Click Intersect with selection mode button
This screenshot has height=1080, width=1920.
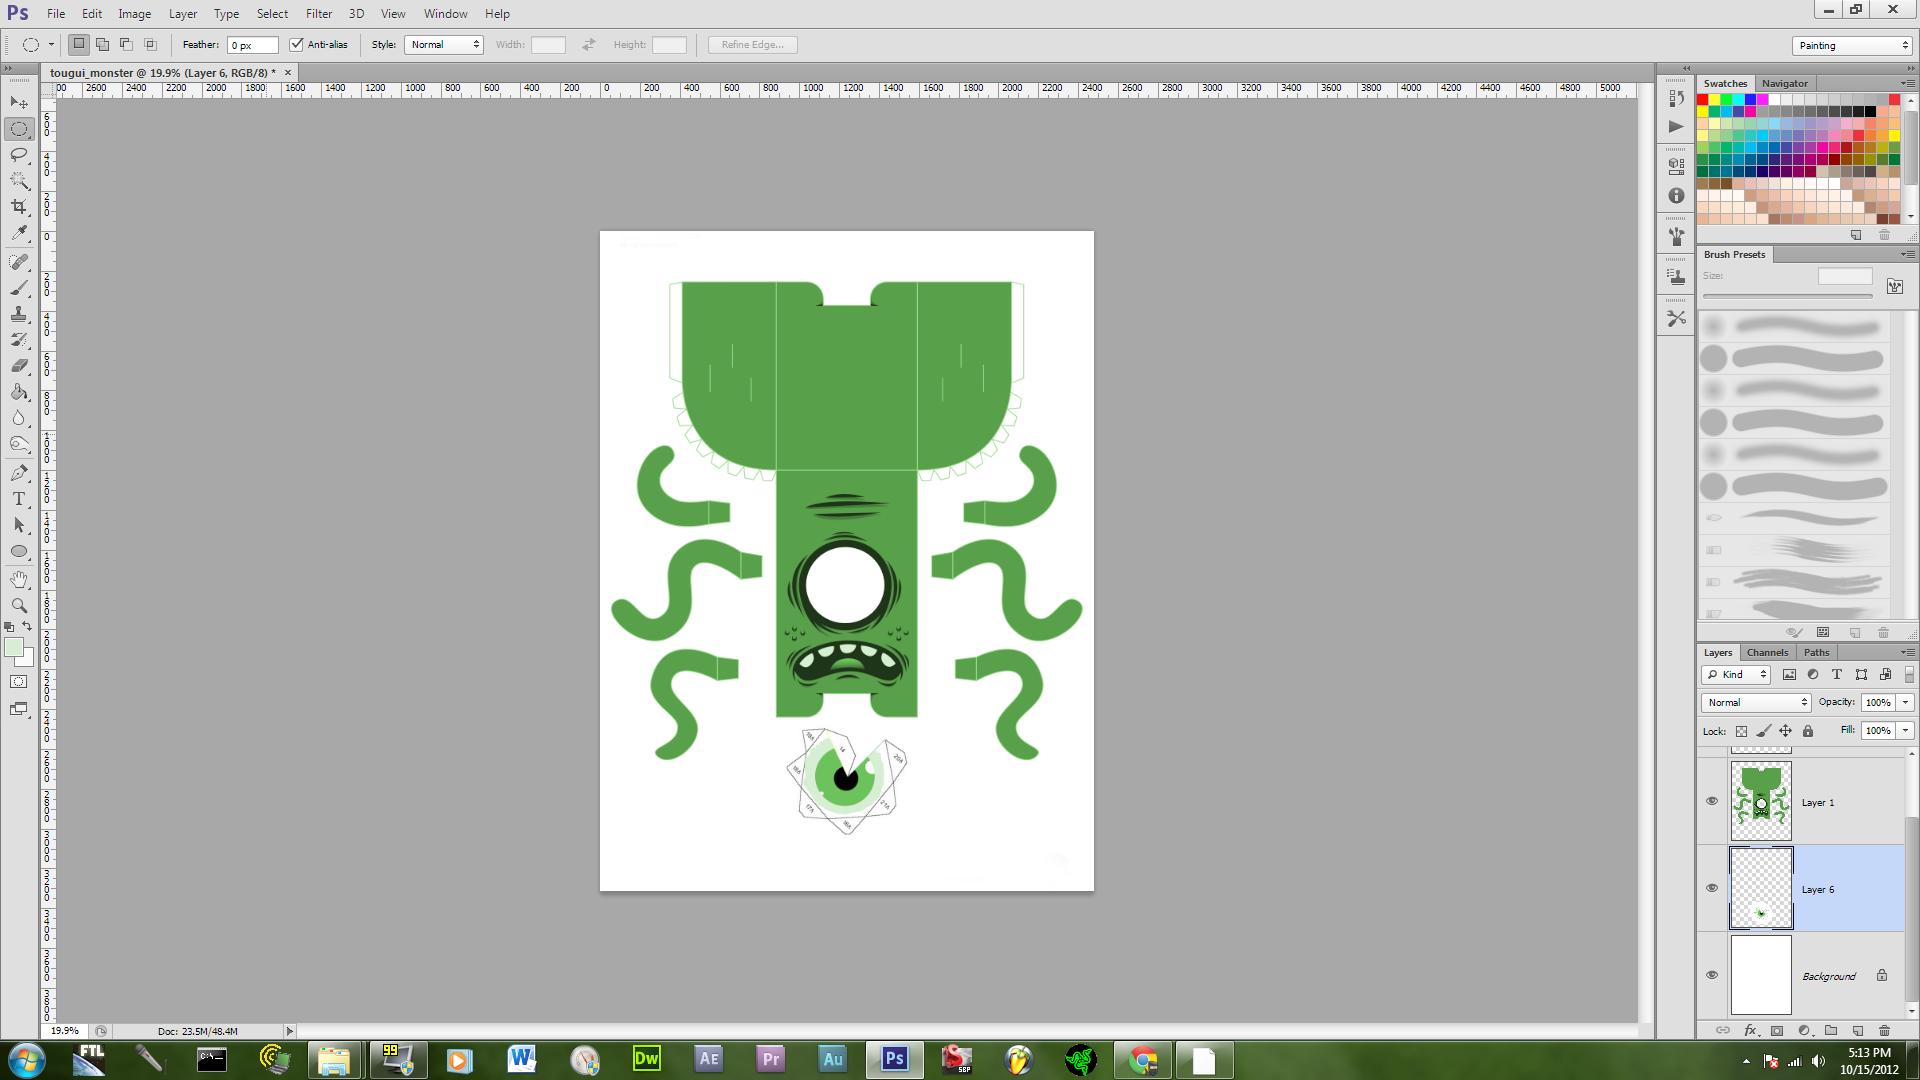coord(150,45)
